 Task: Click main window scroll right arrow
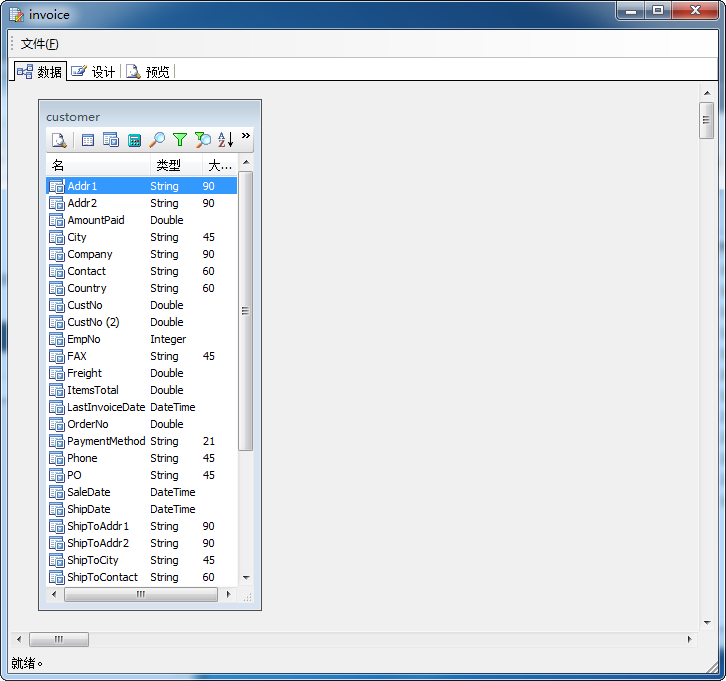click(690, 639)
